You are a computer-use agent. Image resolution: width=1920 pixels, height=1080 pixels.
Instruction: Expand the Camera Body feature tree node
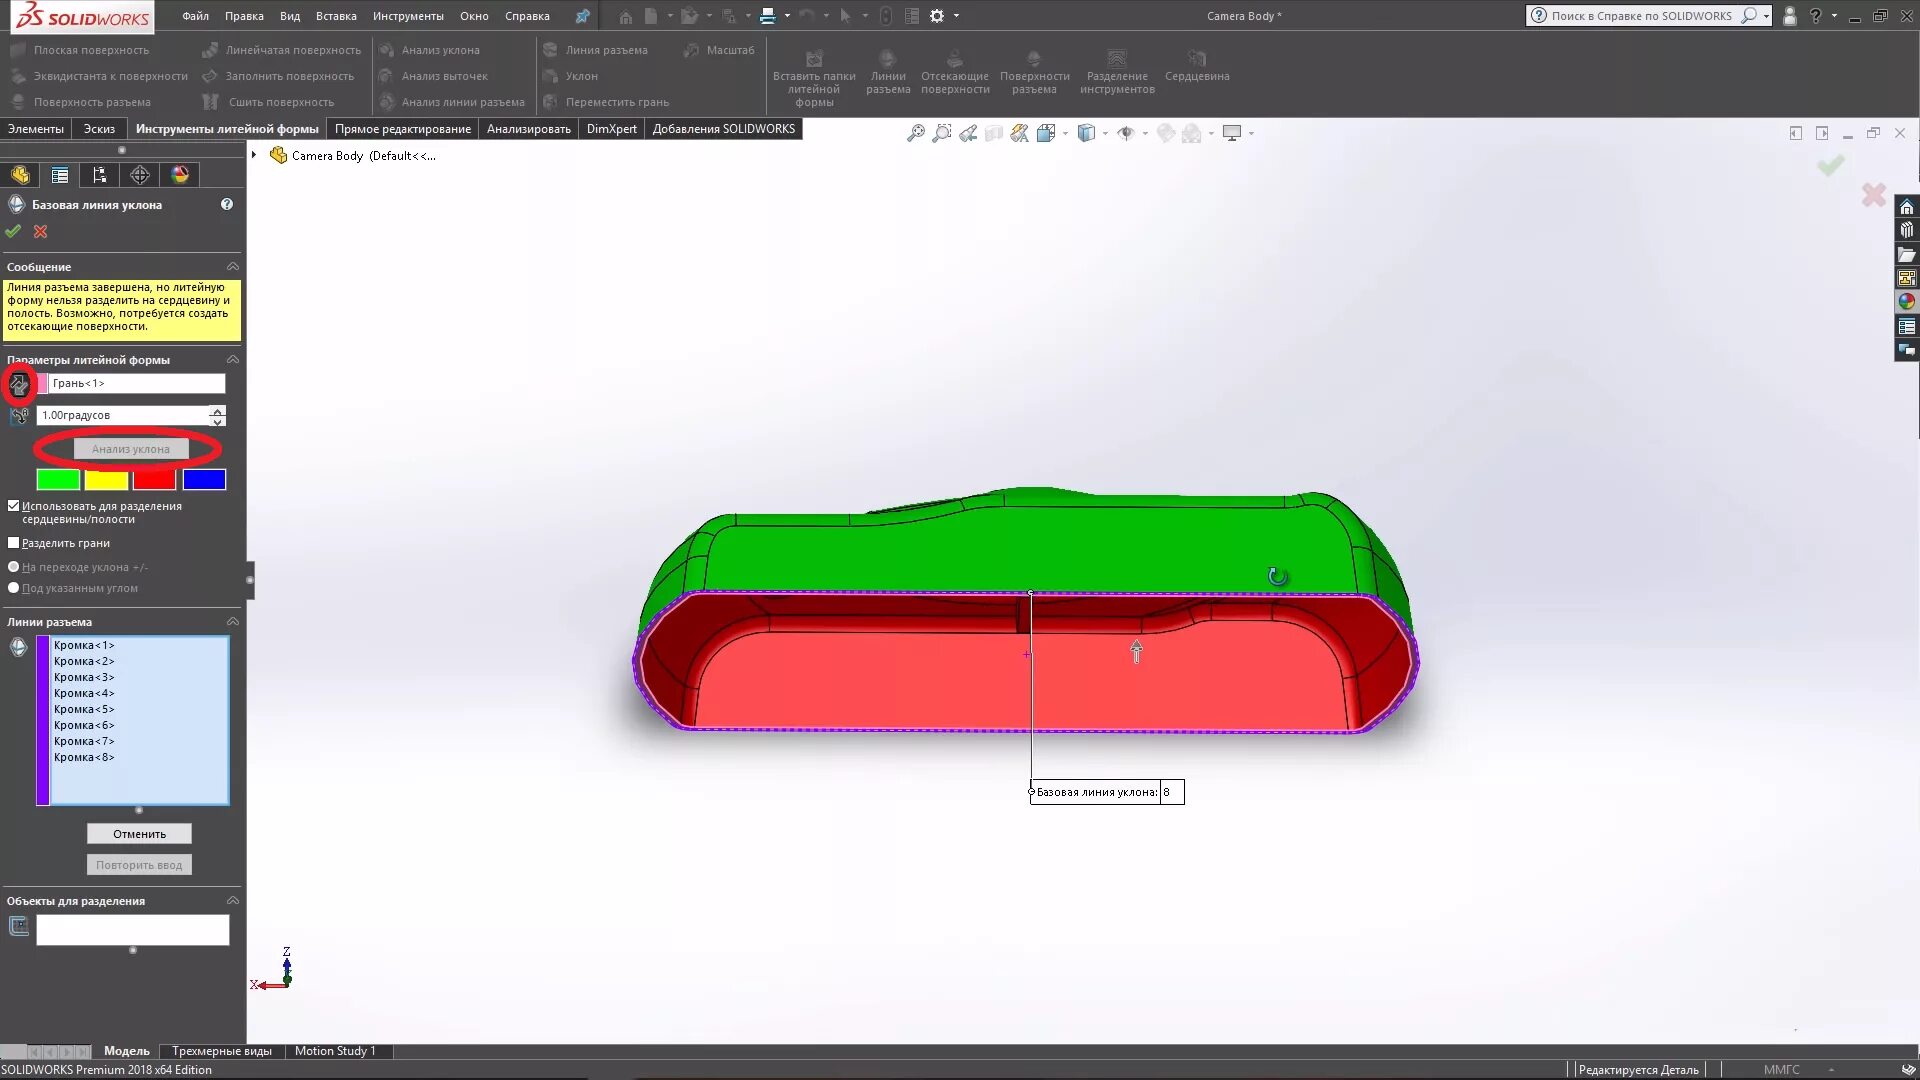(254, 155)
